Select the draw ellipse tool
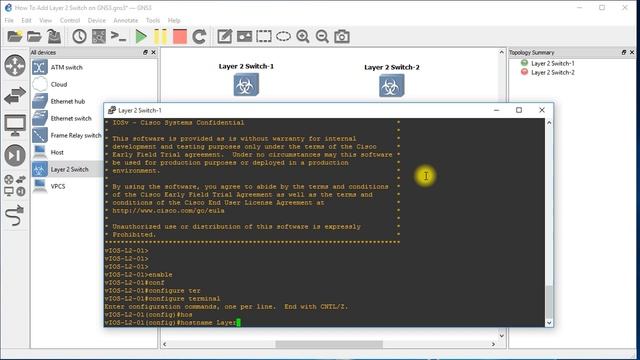The width and height of the screenshot is (640, 360). coord(283,37)
